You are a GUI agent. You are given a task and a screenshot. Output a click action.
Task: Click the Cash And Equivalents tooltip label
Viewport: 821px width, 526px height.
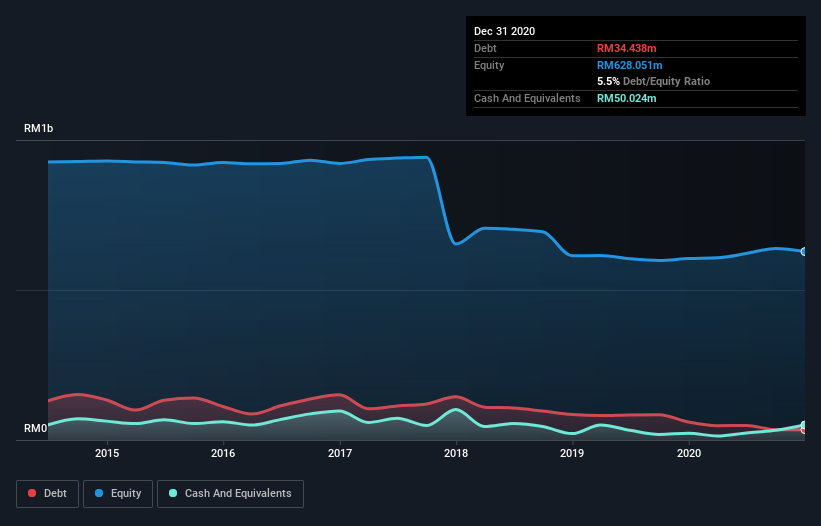tap(527, 98)
